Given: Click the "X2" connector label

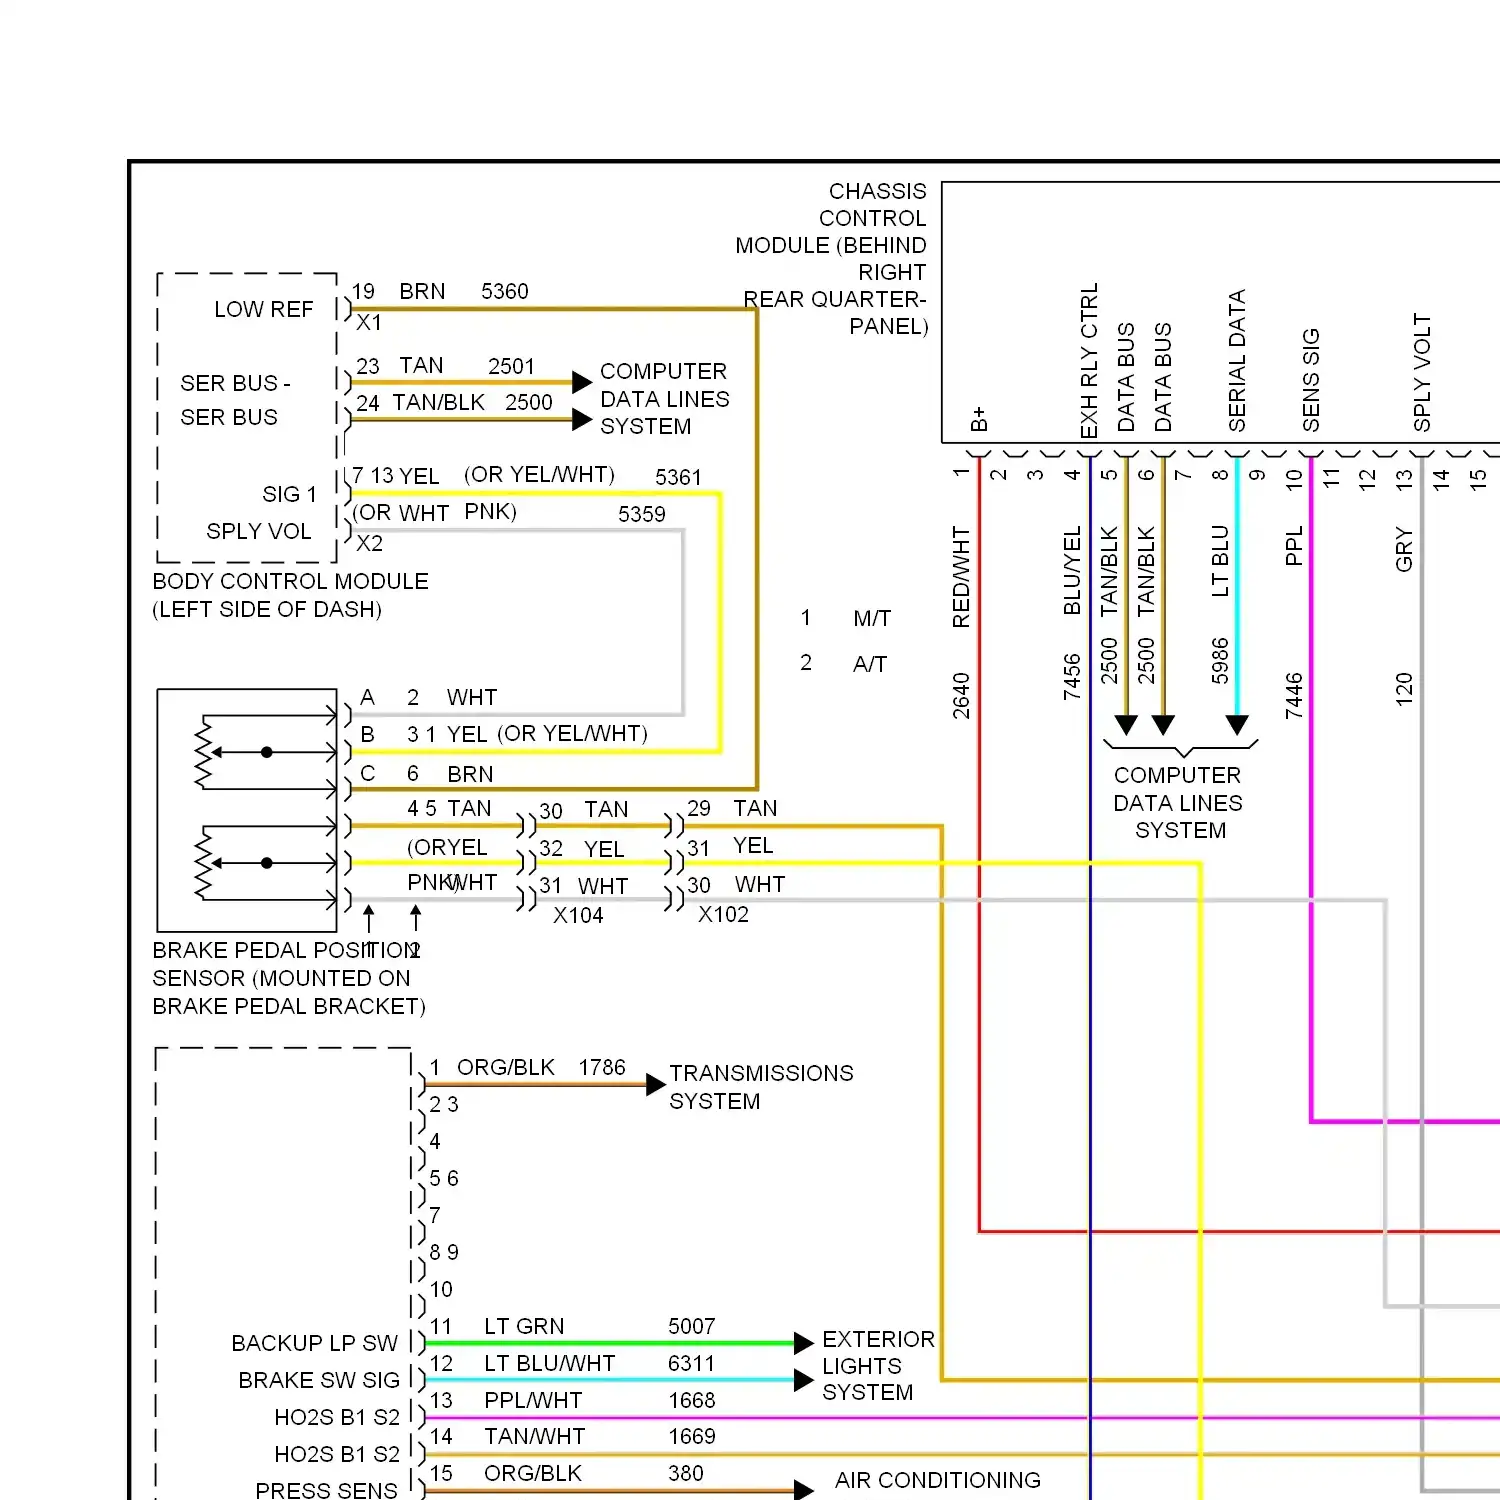Looking at the screenshot, I should coord(369,544).
